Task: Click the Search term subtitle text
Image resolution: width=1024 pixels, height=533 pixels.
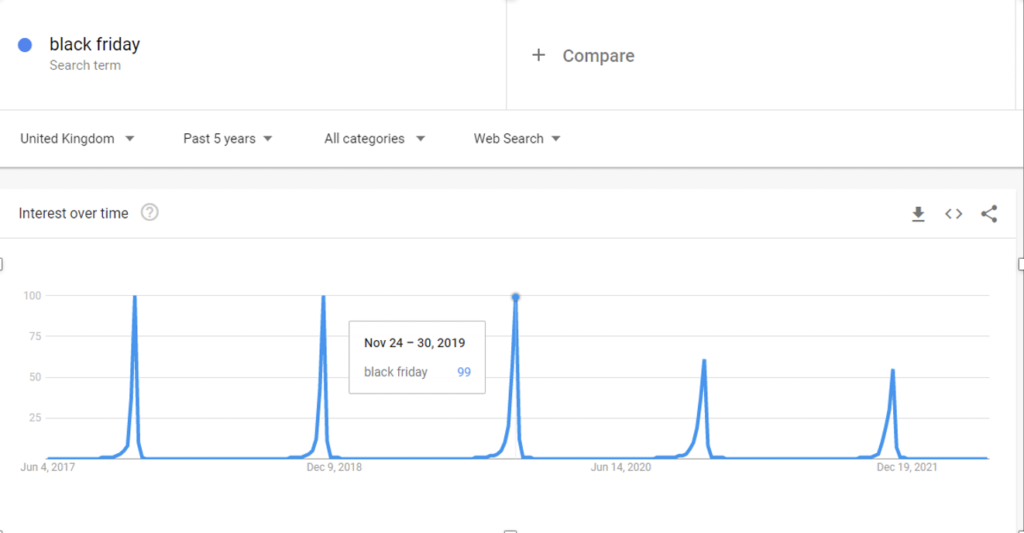Action: point(85,65)
